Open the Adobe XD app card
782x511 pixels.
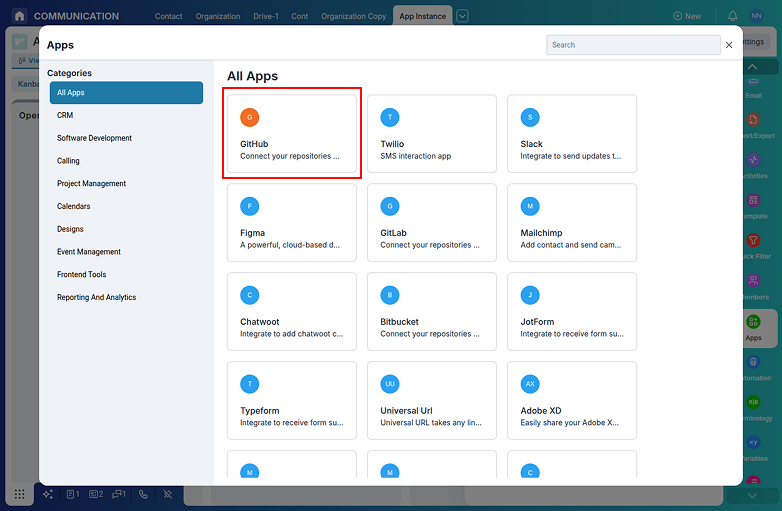click(x=572, y=400)
